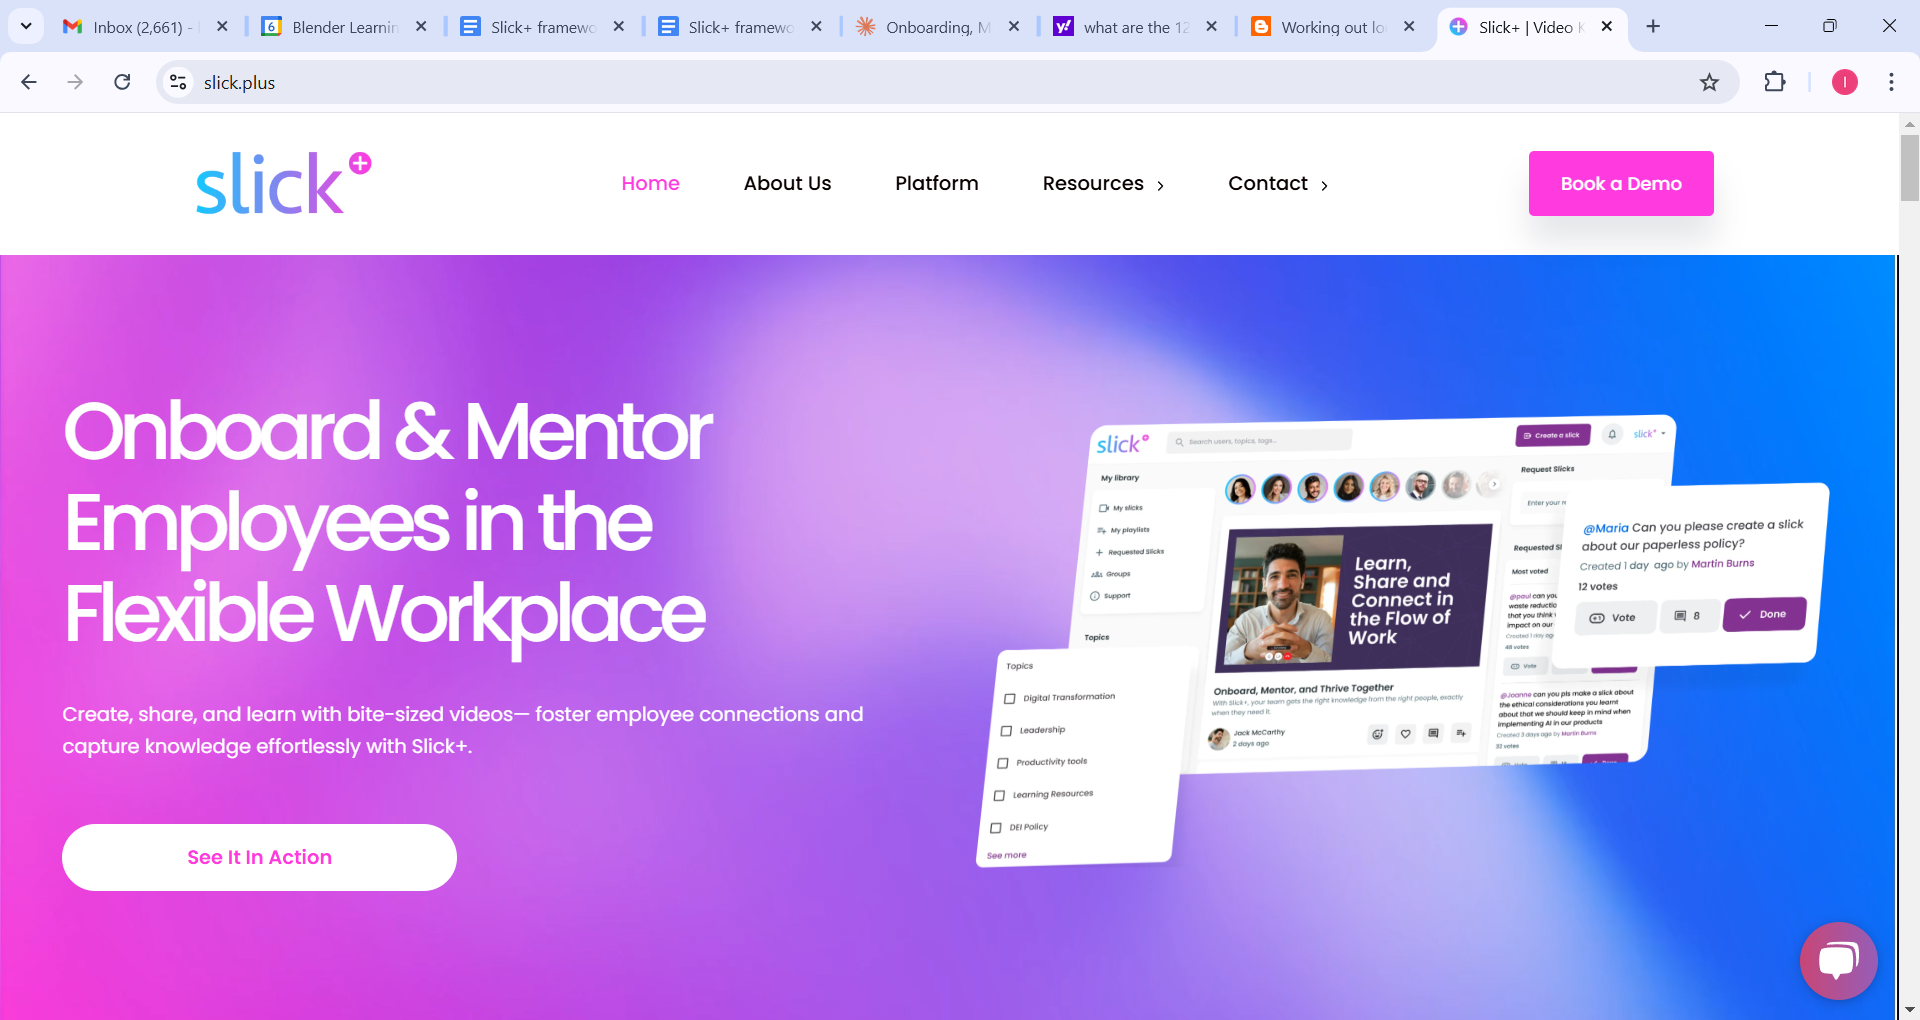
Task: Open the About Us menu item
Action: [x=787, y=183]
